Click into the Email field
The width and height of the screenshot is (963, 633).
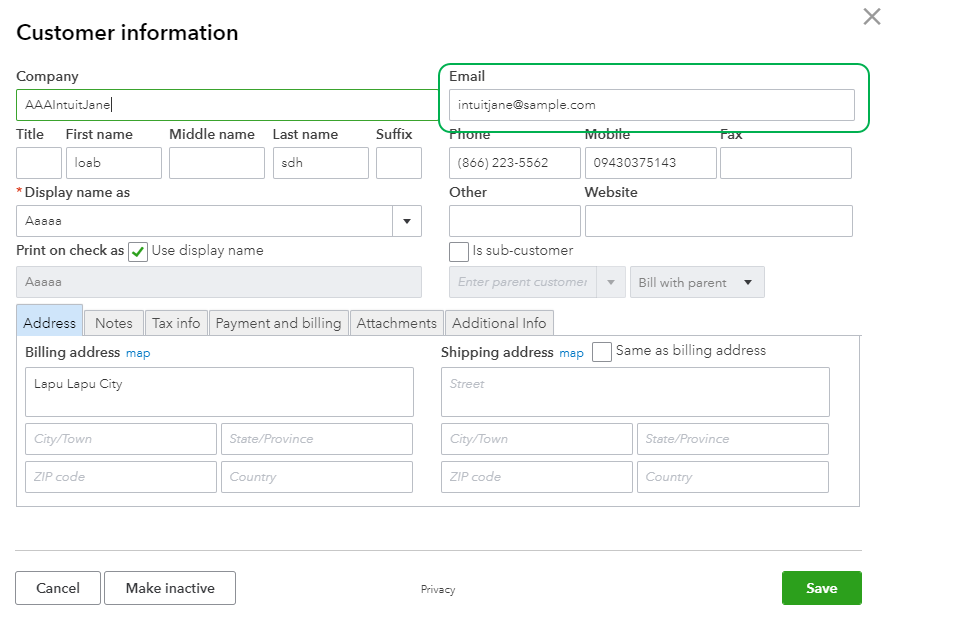(x=651, y=105)
